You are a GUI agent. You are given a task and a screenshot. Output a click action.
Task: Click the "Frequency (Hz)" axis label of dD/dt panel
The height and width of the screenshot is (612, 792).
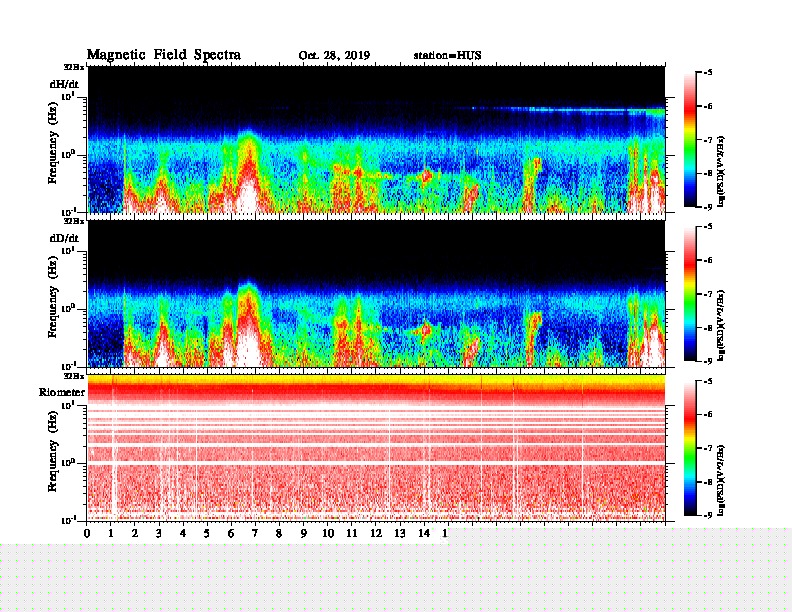pyautogui.click(x=53, y=298)
